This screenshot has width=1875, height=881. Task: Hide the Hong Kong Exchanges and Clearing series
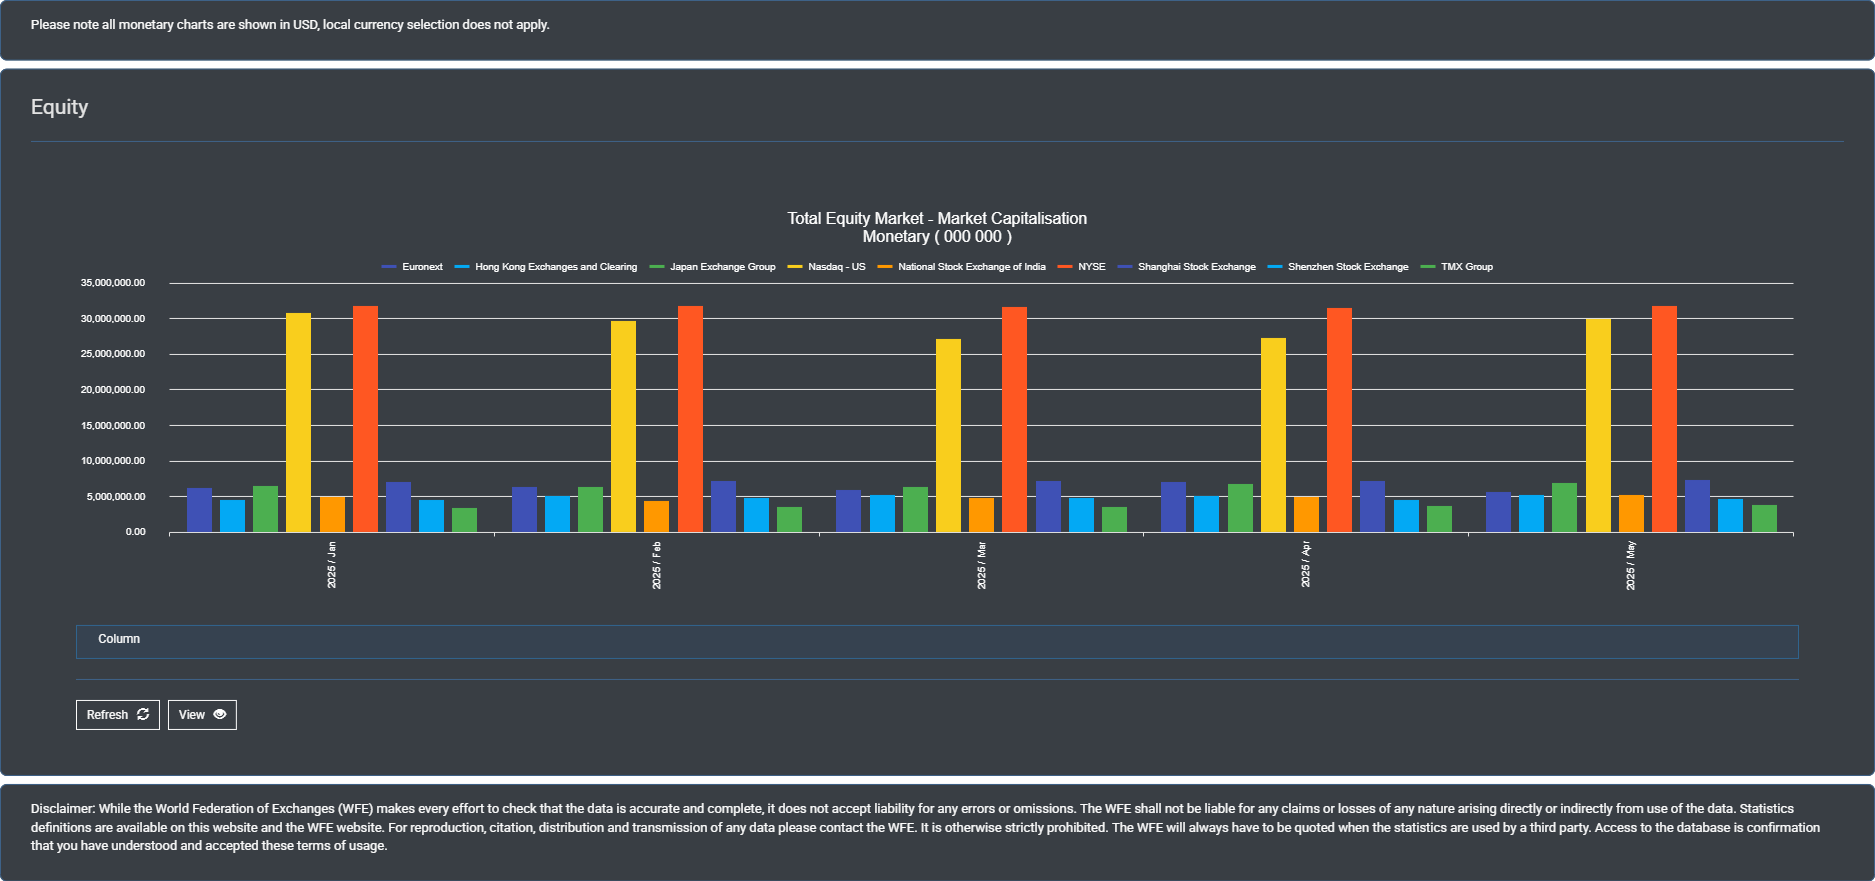[x=555, y=267]
